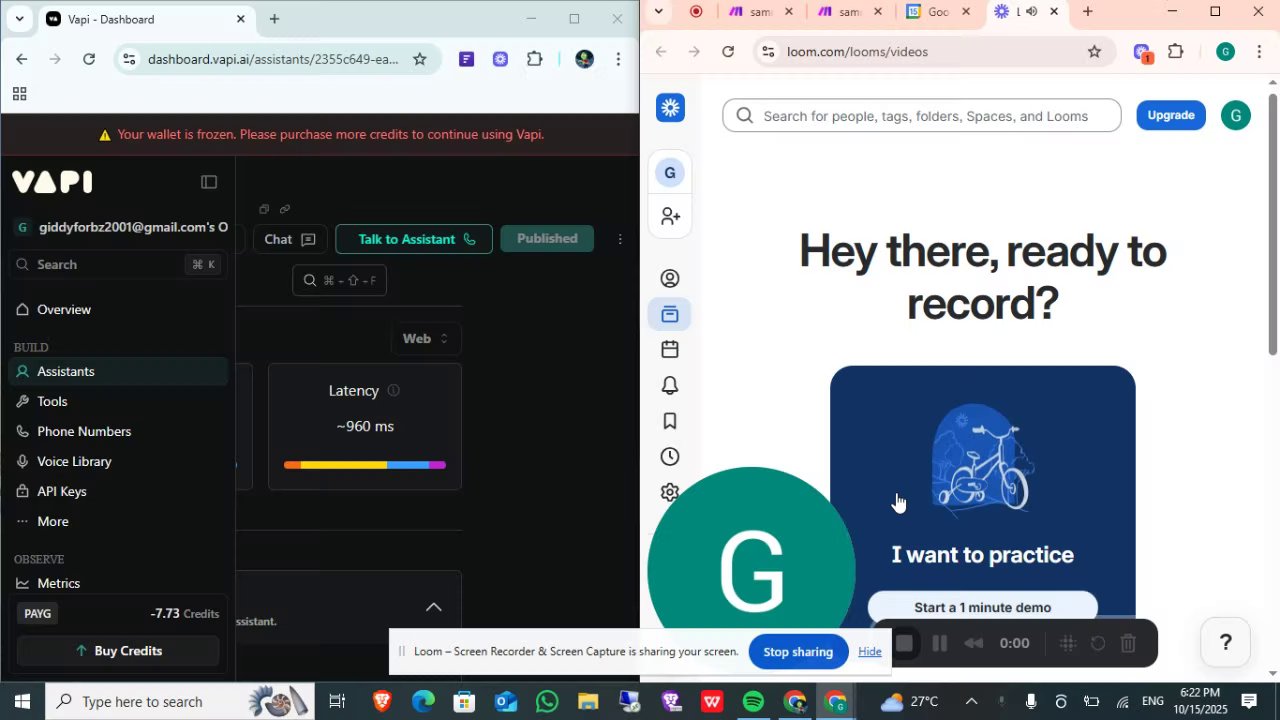Click the latency info icon
Screen dimensions: 1280x720
pos(393,391)
